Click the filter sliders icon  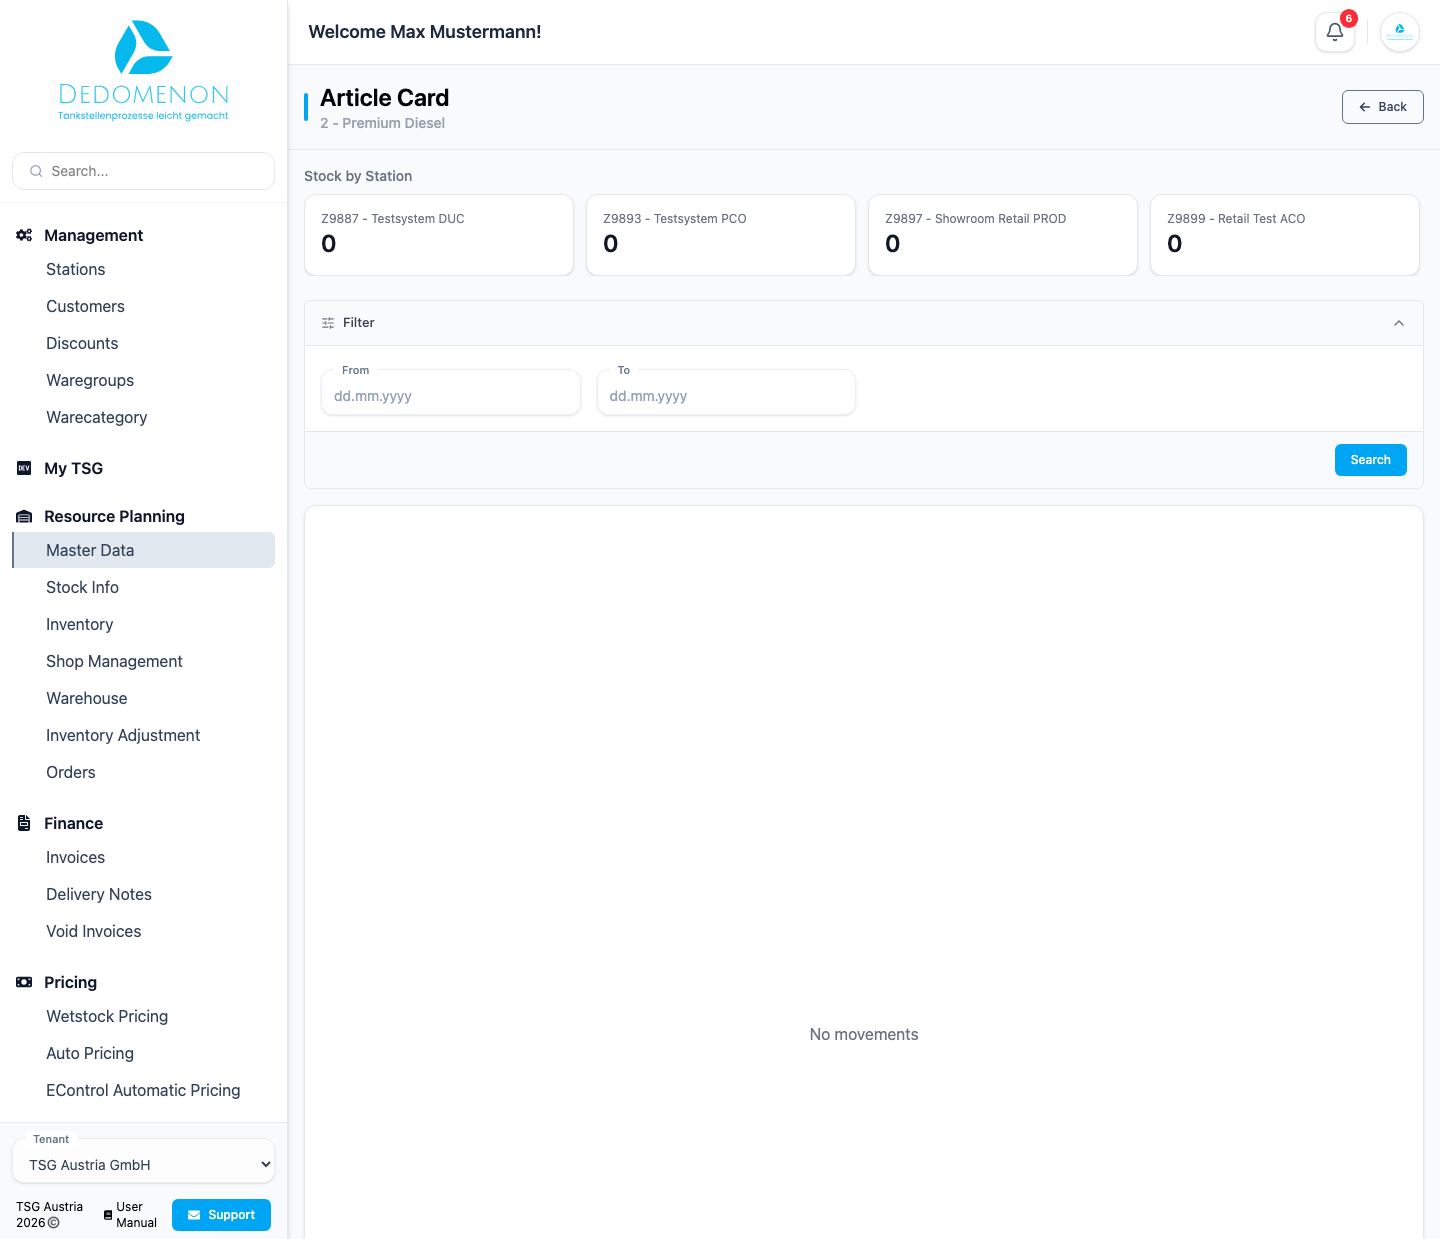(328, 323)
